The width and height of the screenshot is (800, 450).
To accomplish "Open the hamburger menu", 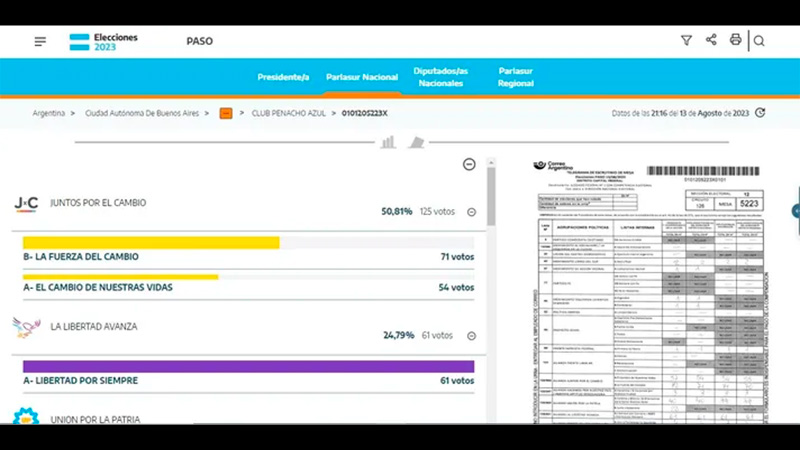I will coord(40,42).
